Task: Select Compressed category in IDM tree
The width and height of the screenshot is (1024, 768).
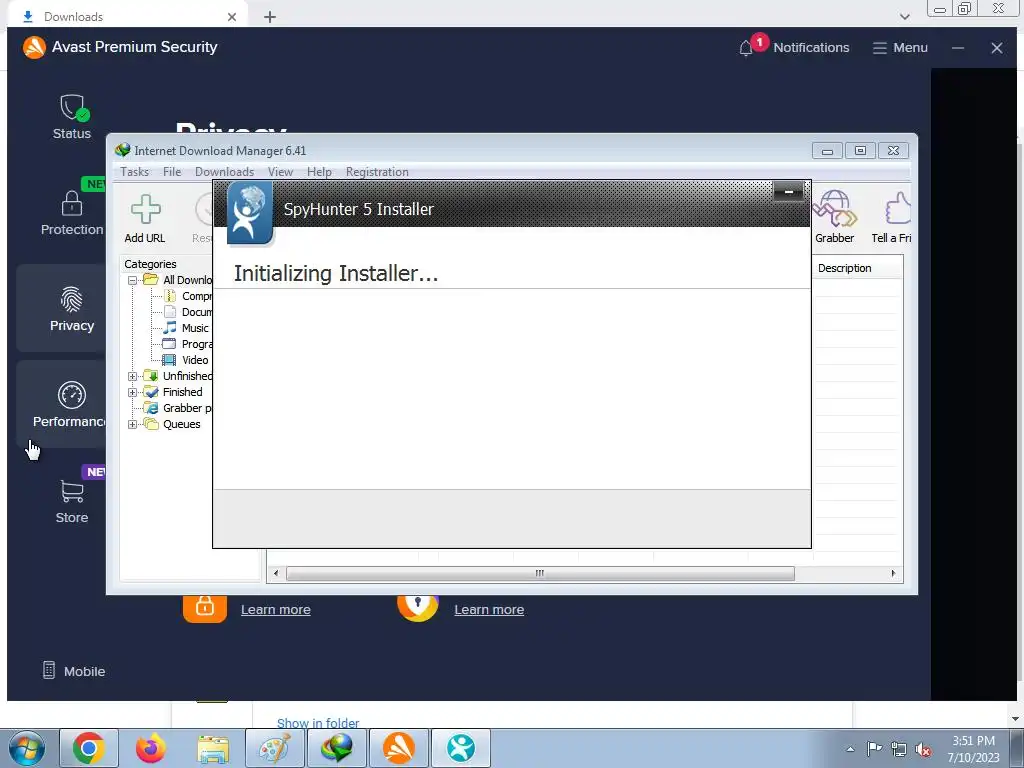Action: point(187,296)
